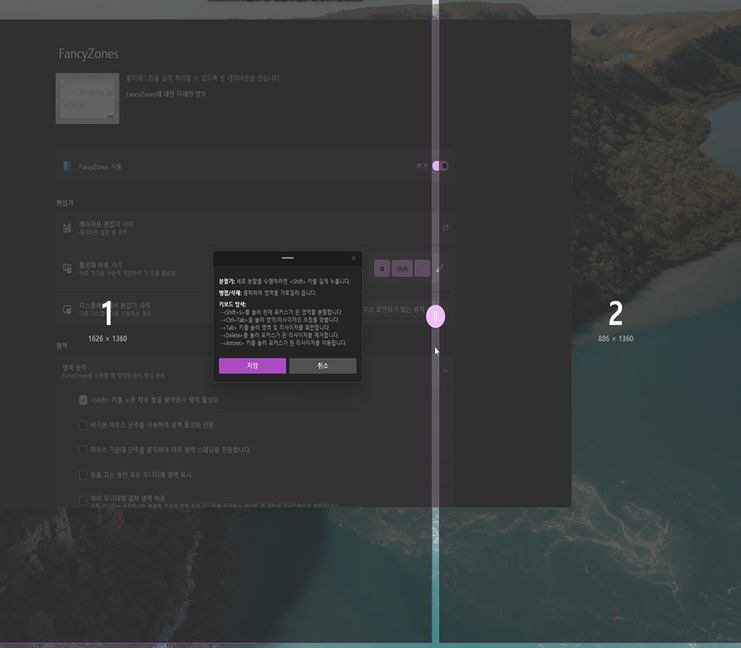Click the Shift key button in the shortcut row
The image size is (741, 648).
coord(402,268)
